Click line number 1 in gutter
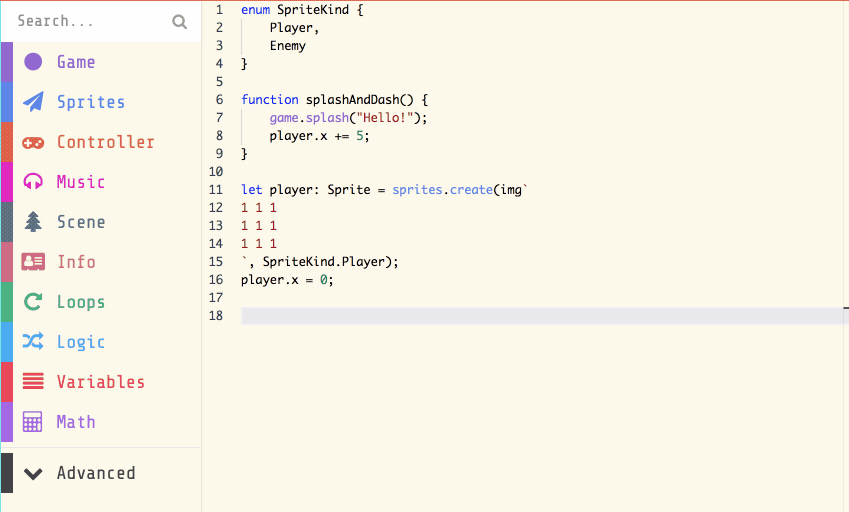Image resolution: width=849 pixels, height=512 pixels. click(219, 10)
